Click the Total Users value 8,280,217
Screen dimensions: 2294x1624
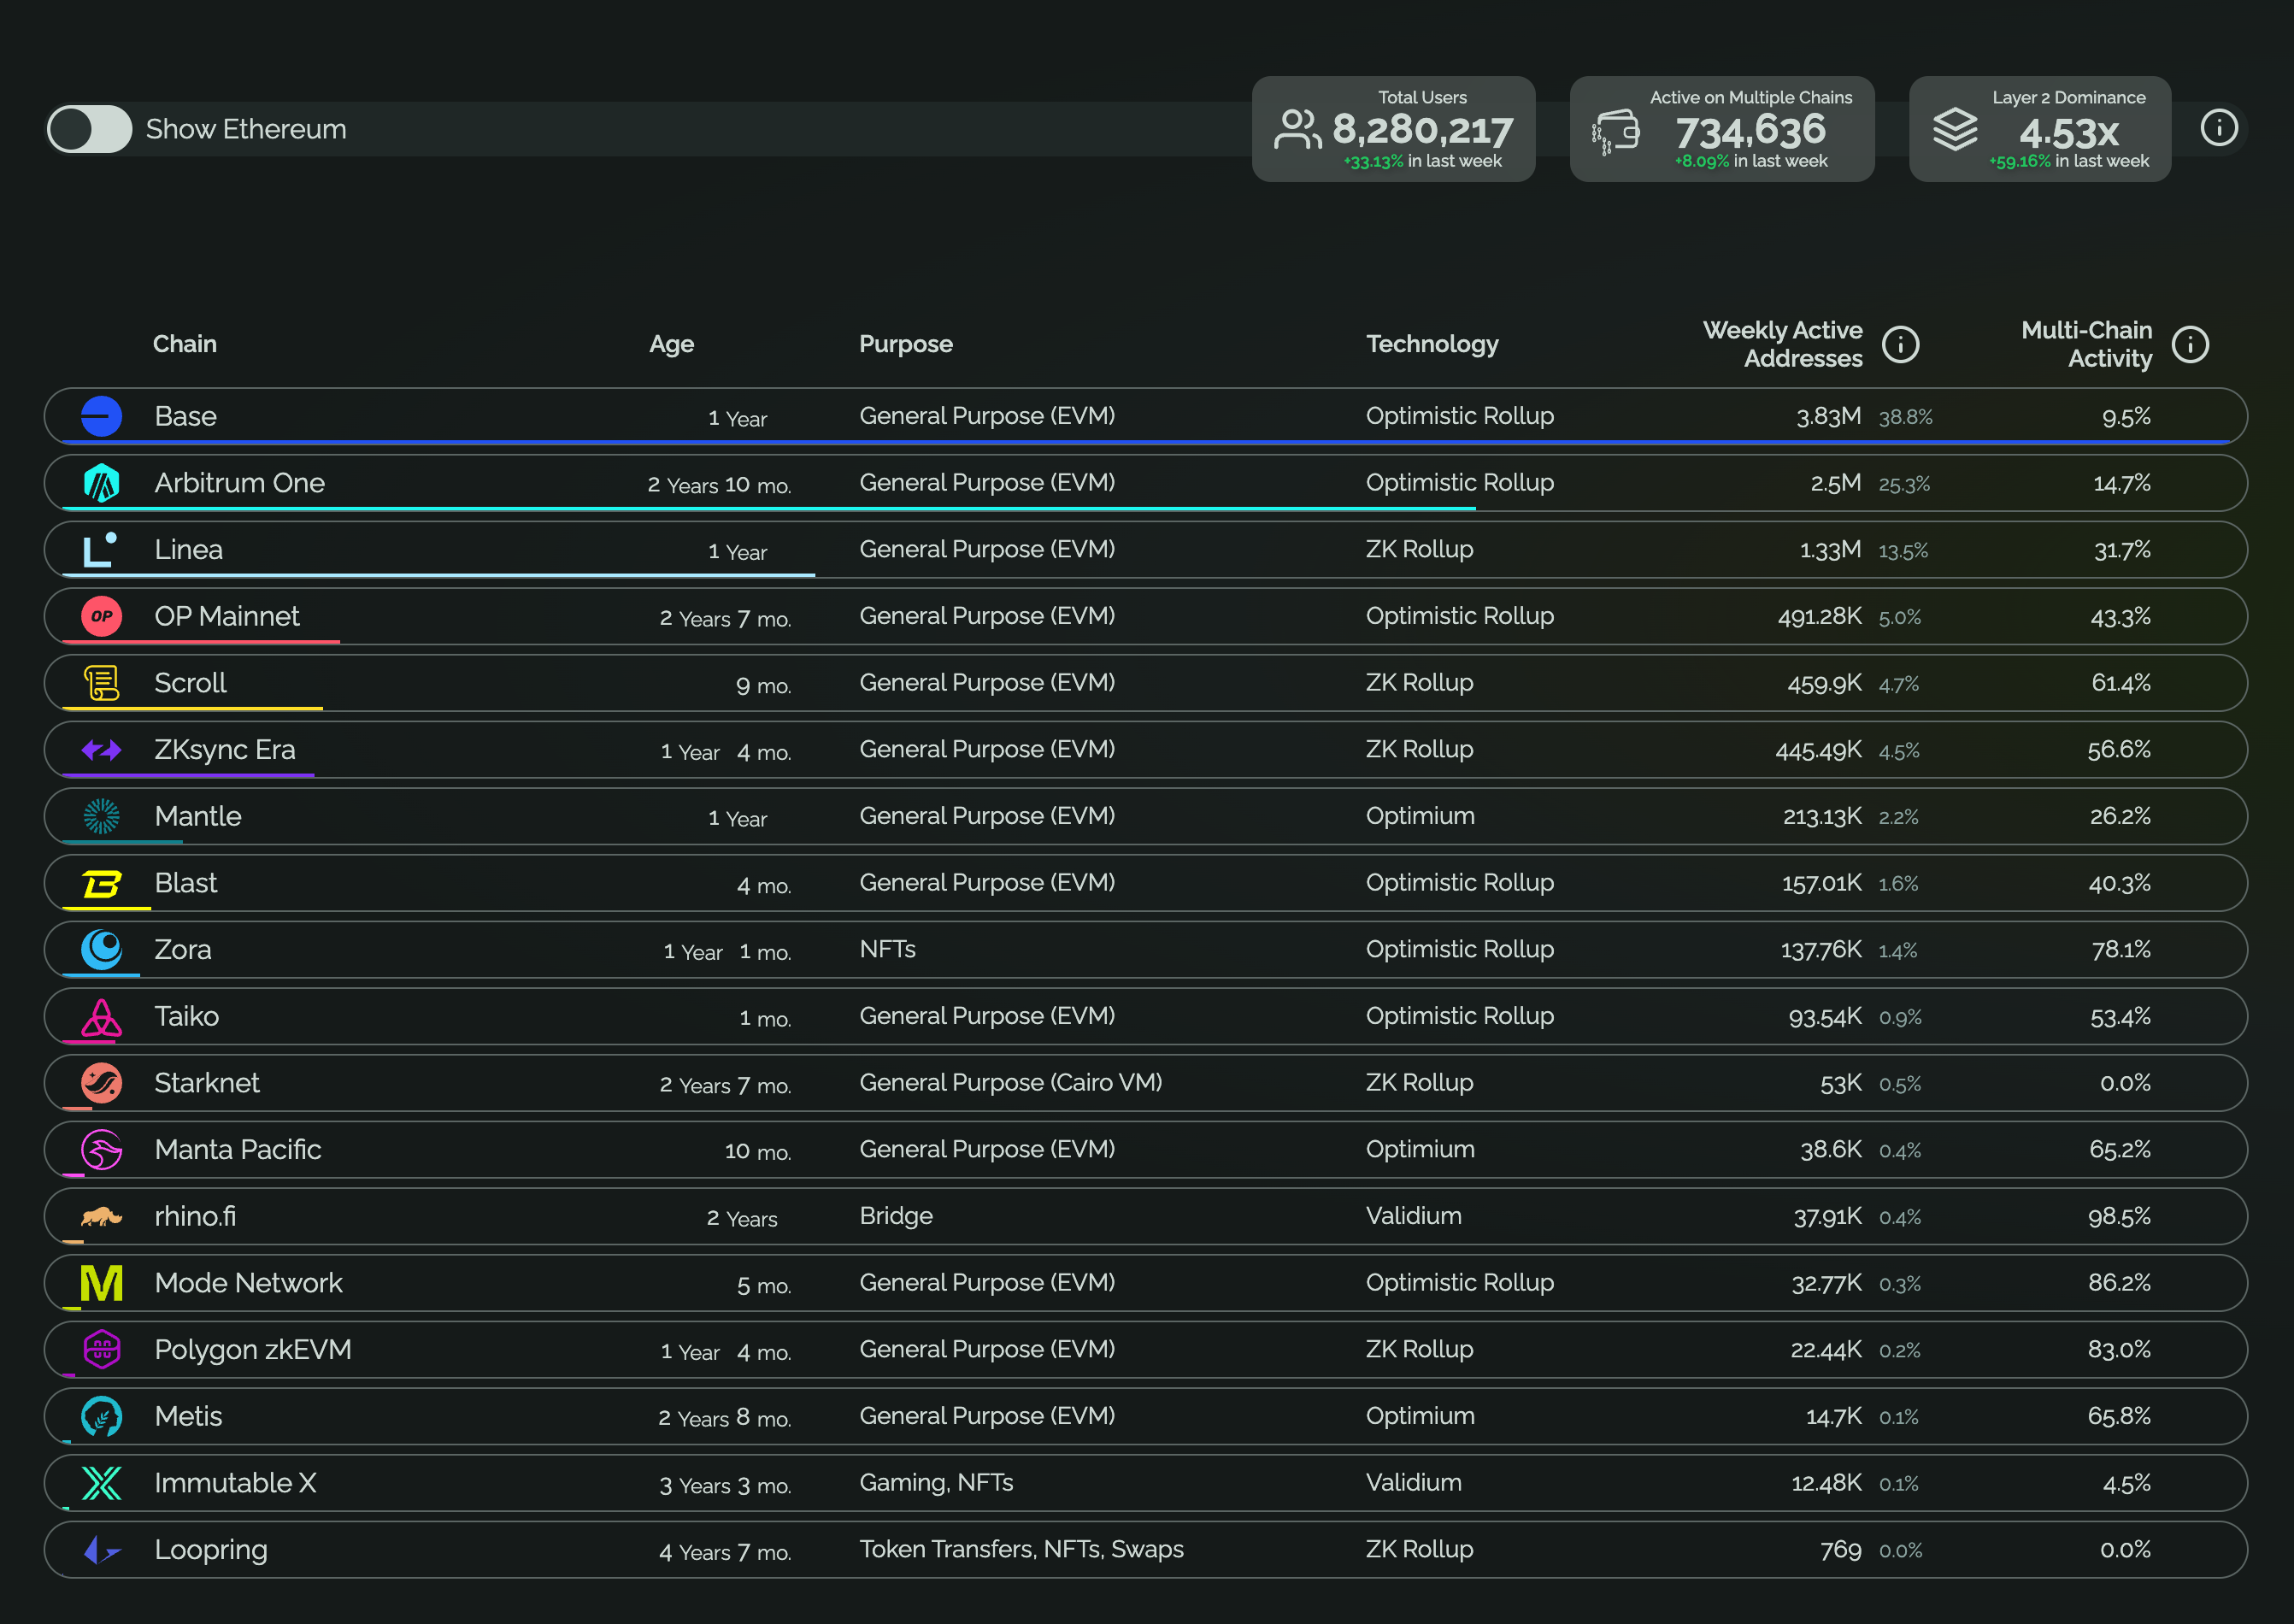point(1423,130)
